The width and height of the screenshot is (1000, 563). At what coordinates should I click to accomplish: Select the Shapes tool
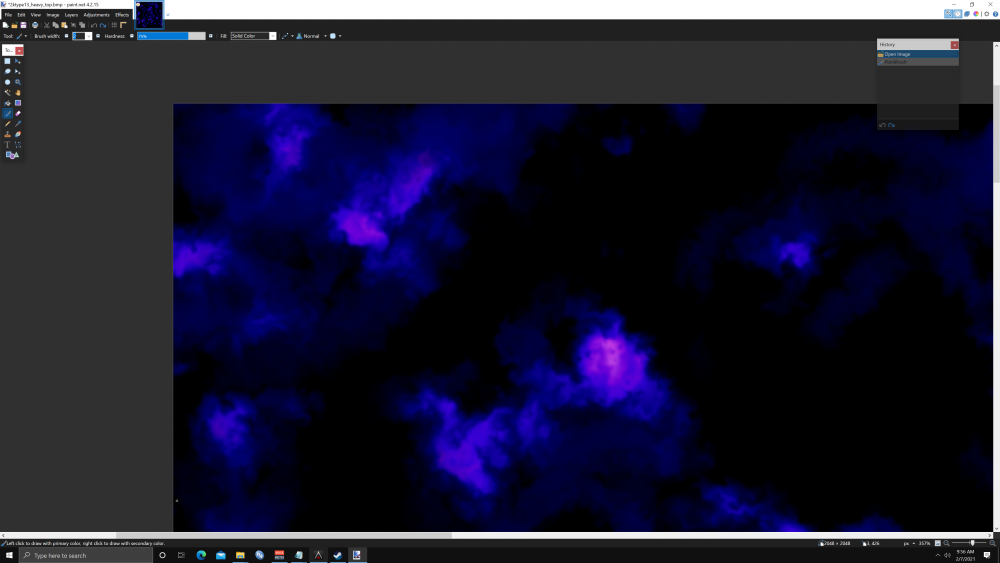12,155
